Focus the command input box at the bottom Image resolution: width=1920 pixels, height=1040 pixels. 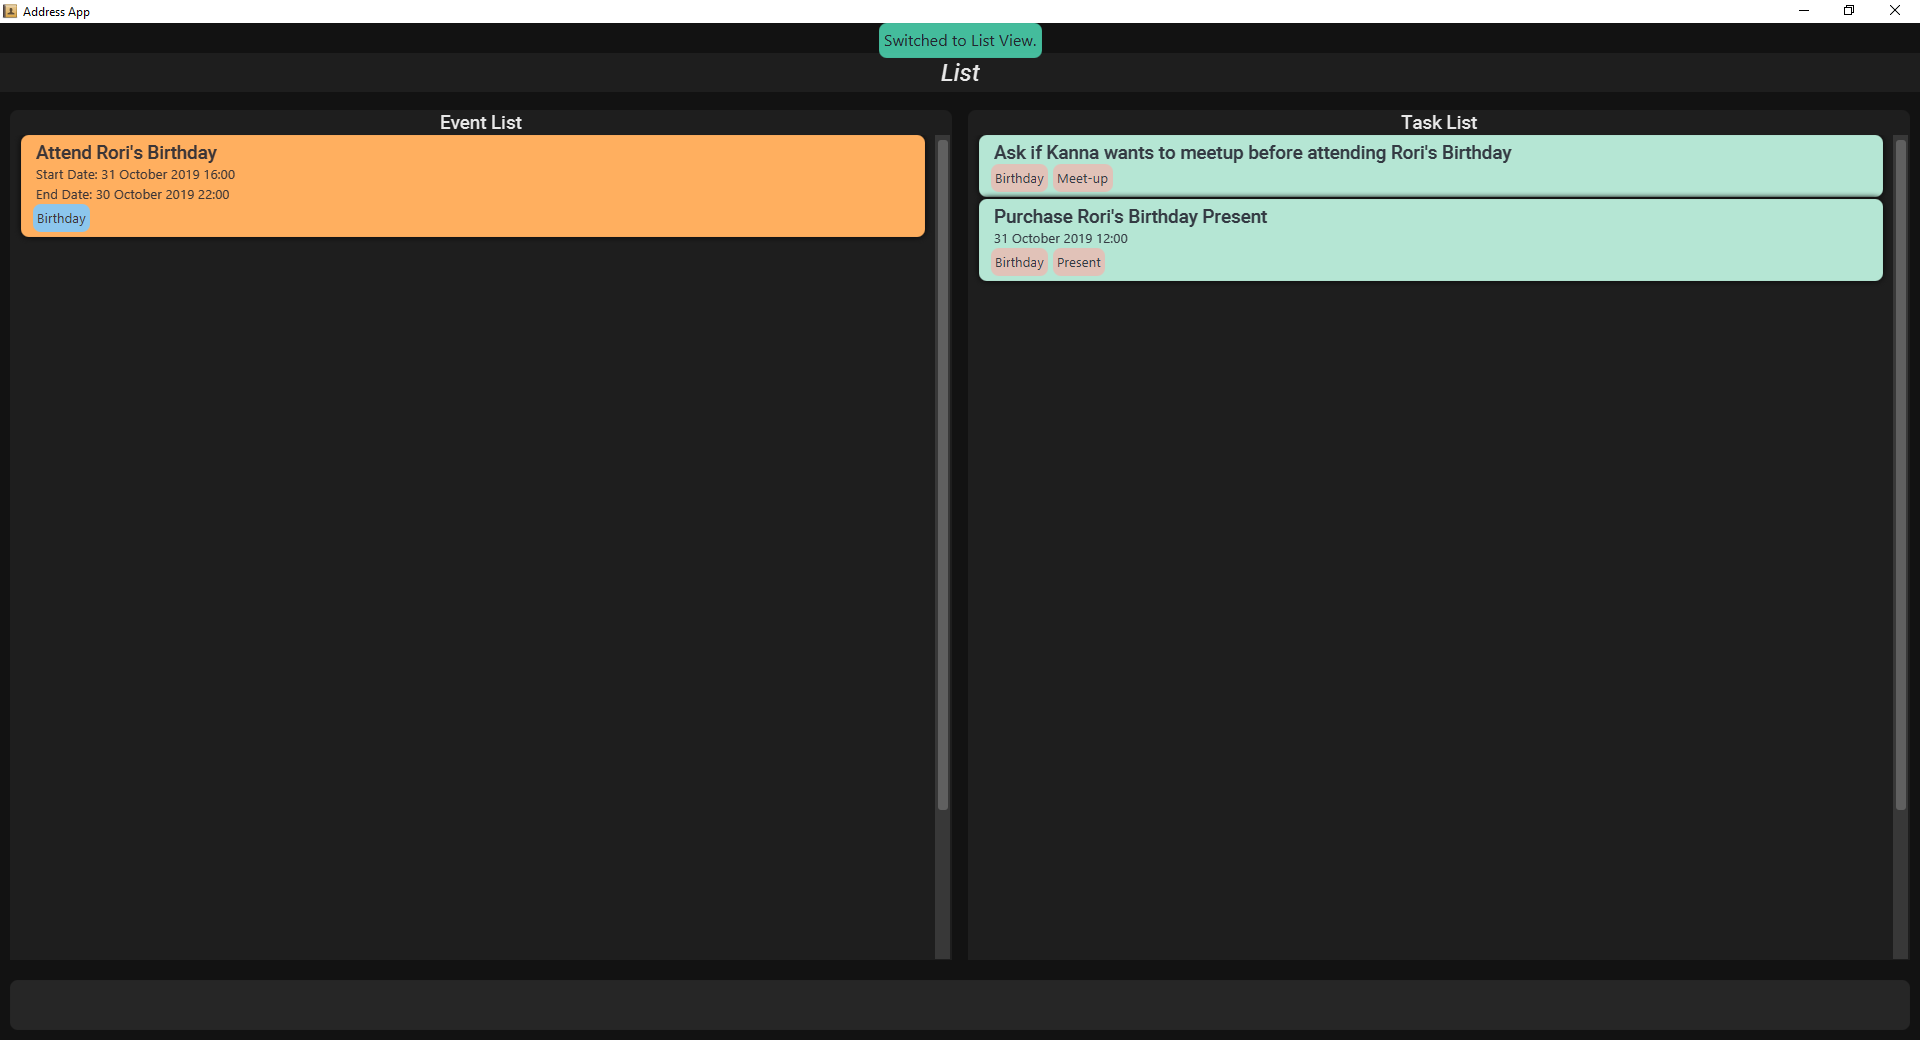point(960,1005)
